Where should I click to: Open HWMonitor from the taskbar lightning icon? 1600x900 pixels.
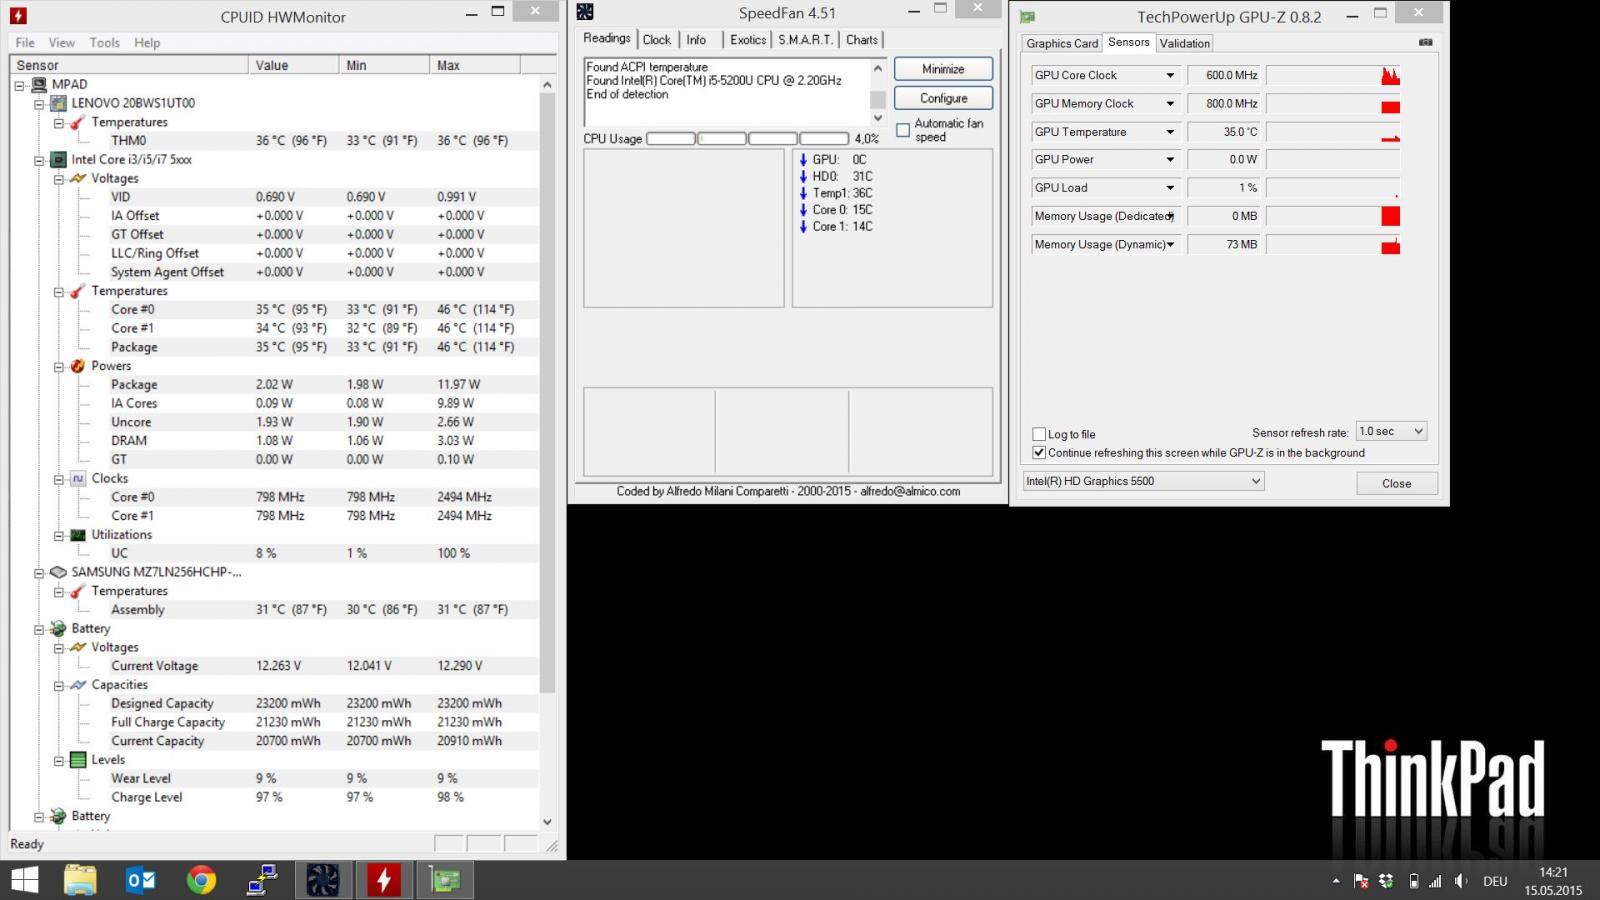pyautogui.click(x=383, y=880)
